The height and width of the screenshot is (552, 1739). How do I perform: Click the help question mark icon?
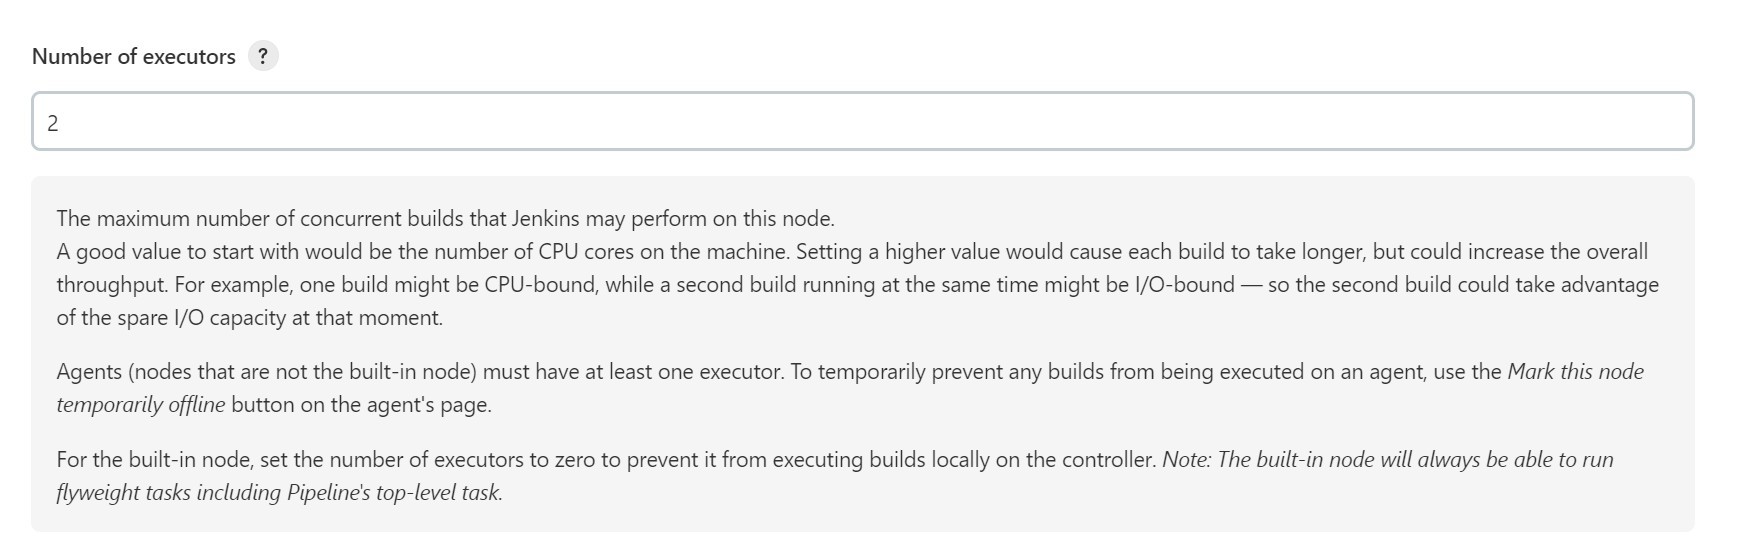(x=263, y=56)
